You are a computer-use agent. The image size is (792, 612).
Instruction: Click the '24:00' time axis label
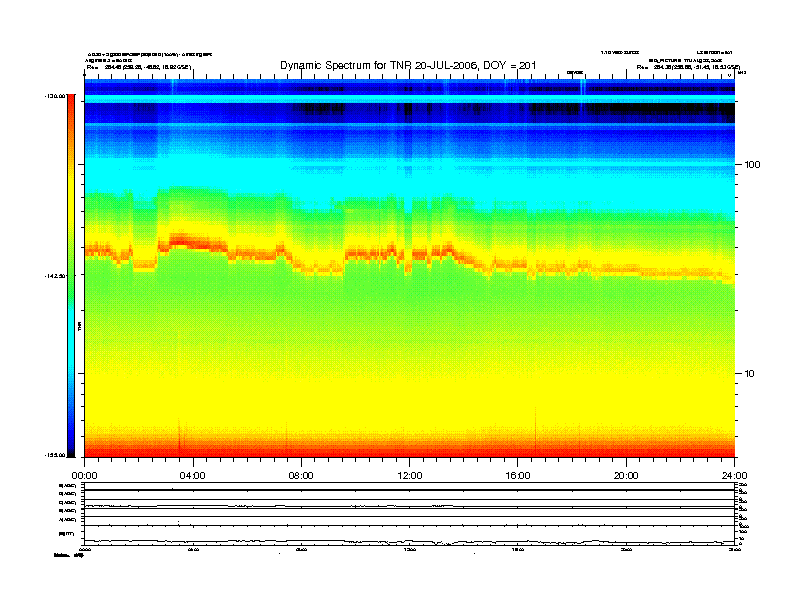[734, 476]
